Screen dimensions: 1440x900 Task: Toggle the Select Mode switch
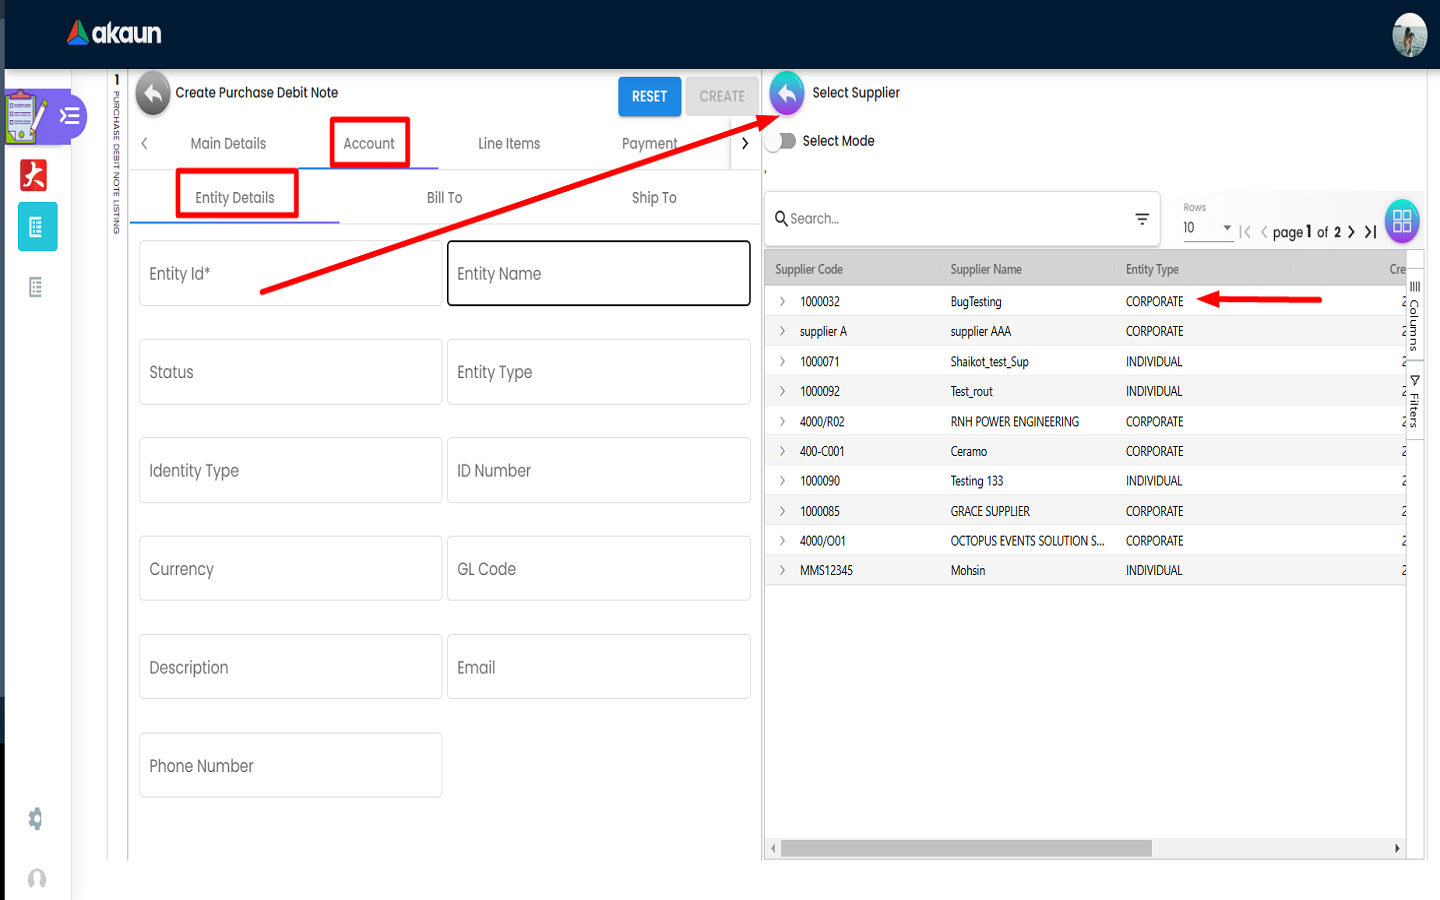(x=781, y=141)
